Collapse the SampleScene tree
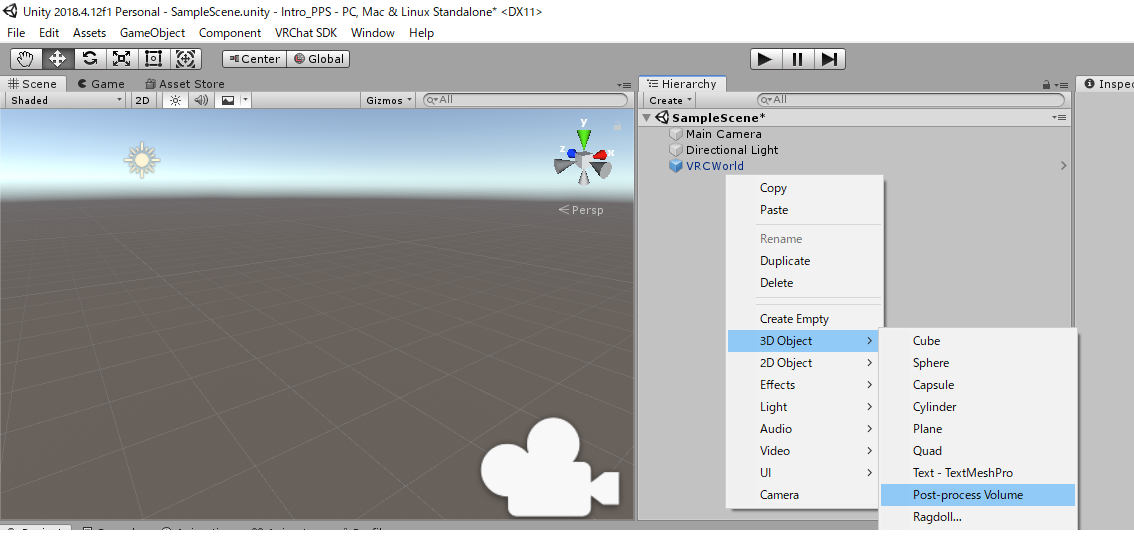The width and height of the screenshot is (1134, 550). point(647,117)
